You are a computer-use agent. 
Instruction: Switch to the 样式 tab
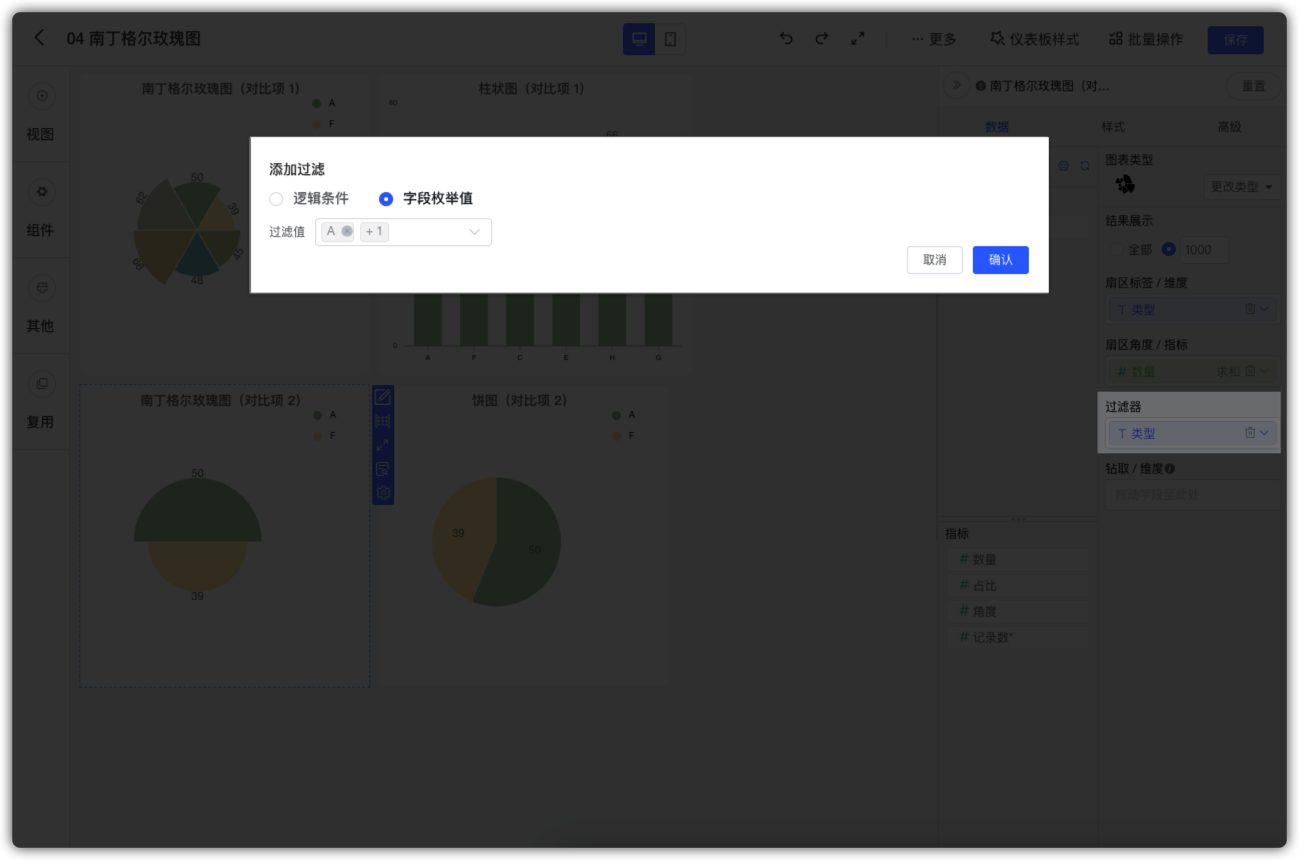[x=1114, y=127]
